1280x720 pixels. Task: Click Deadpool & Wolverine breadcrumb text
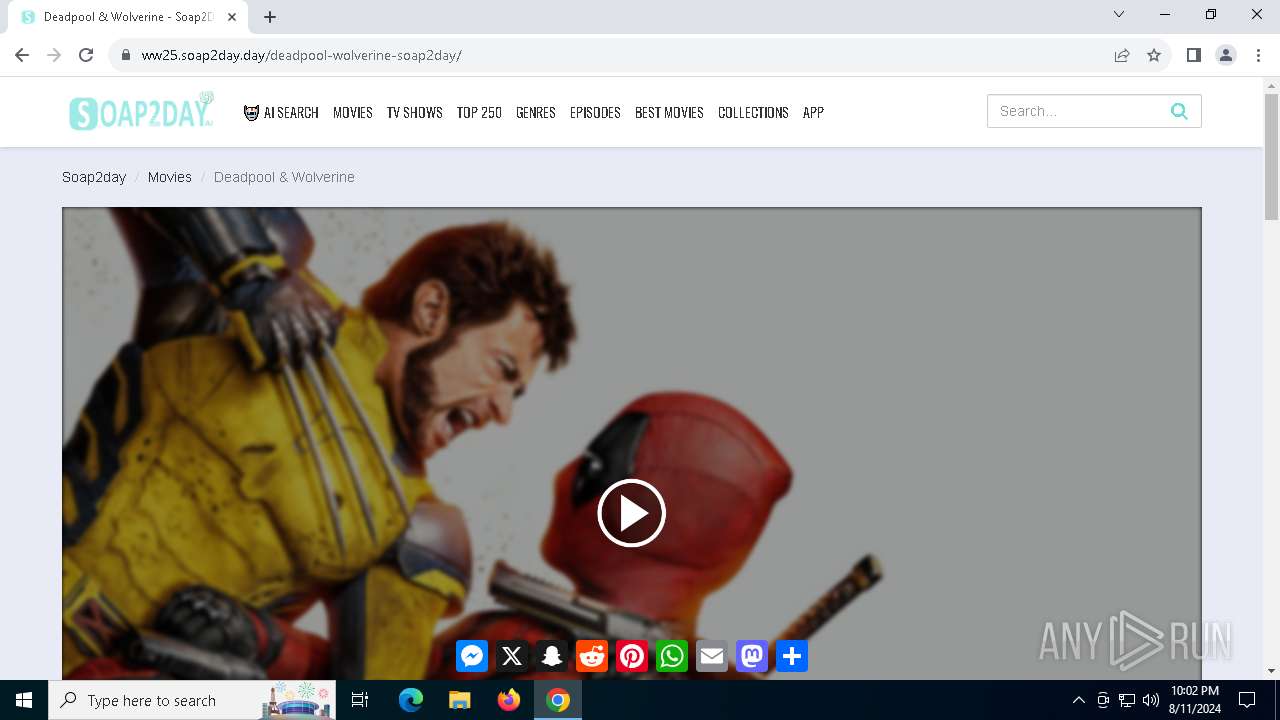click(284, 177)
